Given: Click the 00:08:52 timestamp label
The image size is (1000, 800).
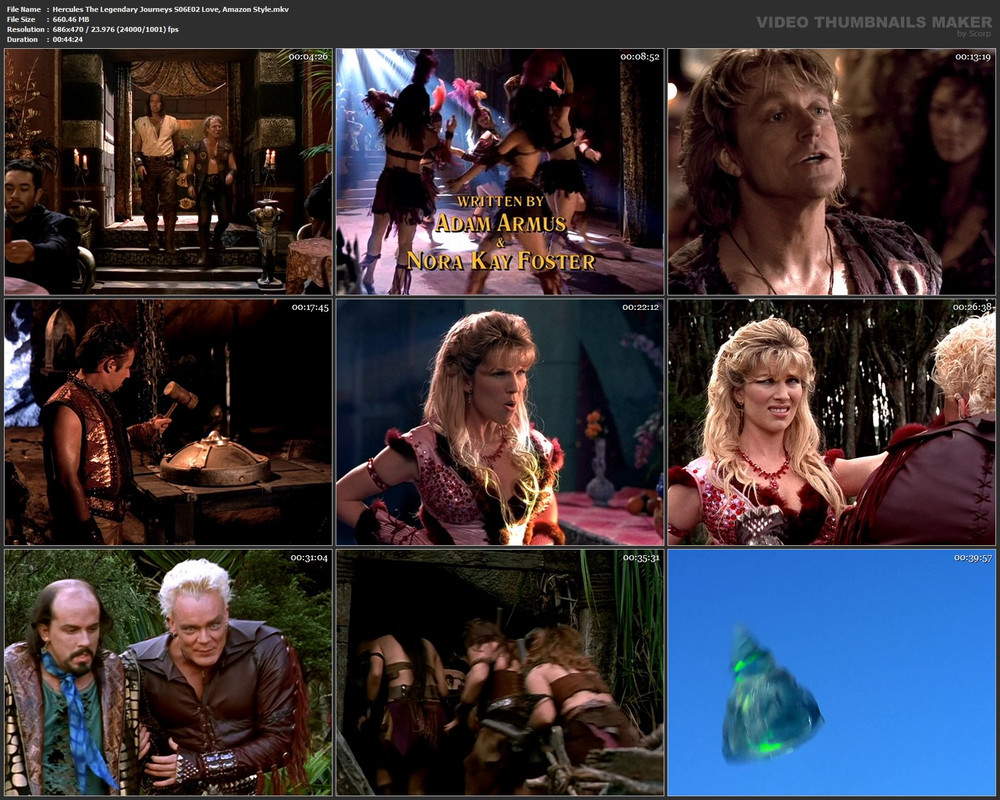Looking at the screenshot, I should coord(640,57).
